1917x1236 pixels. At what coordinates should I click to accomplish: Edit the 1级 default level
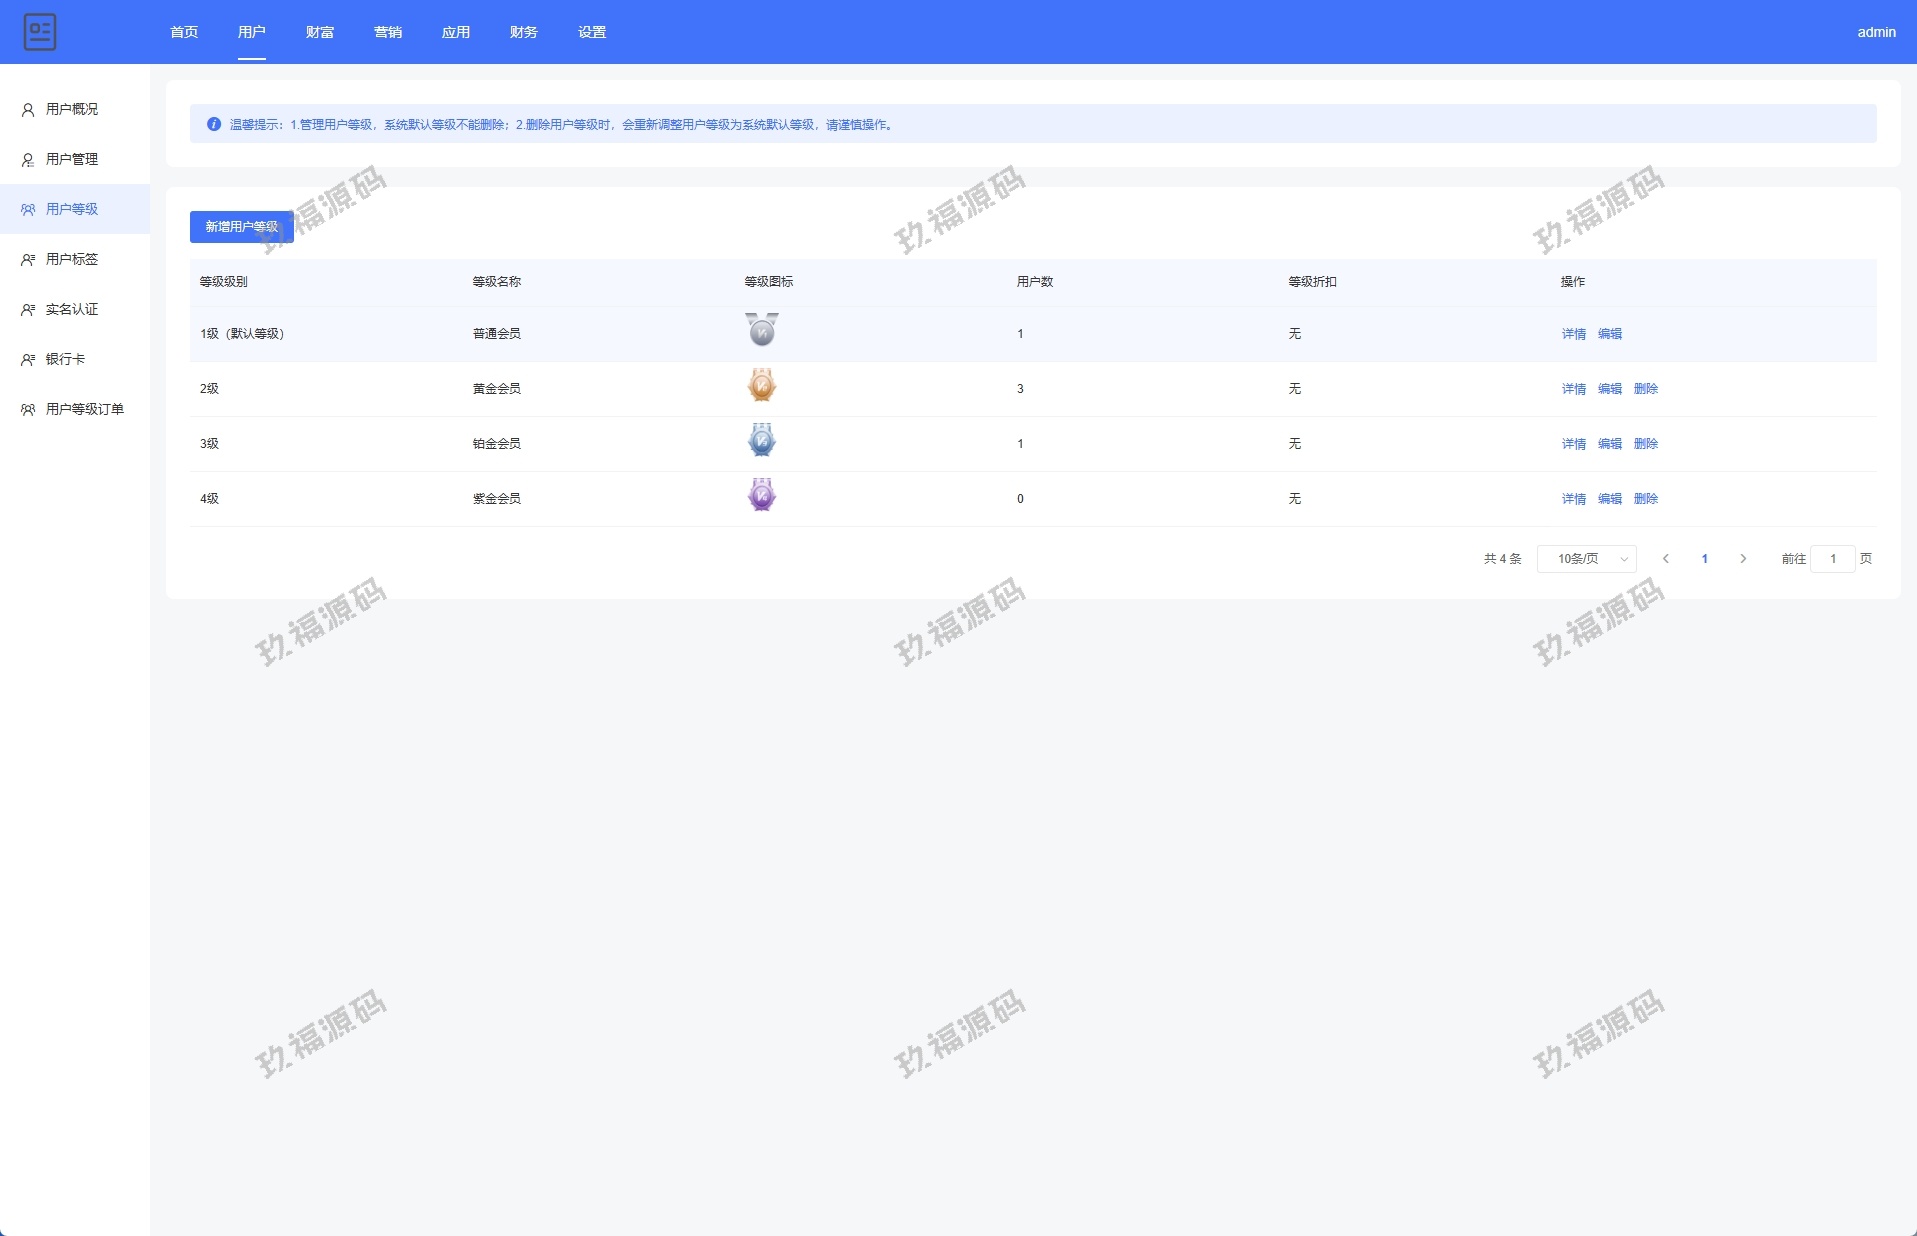(x=1609, y=334)
